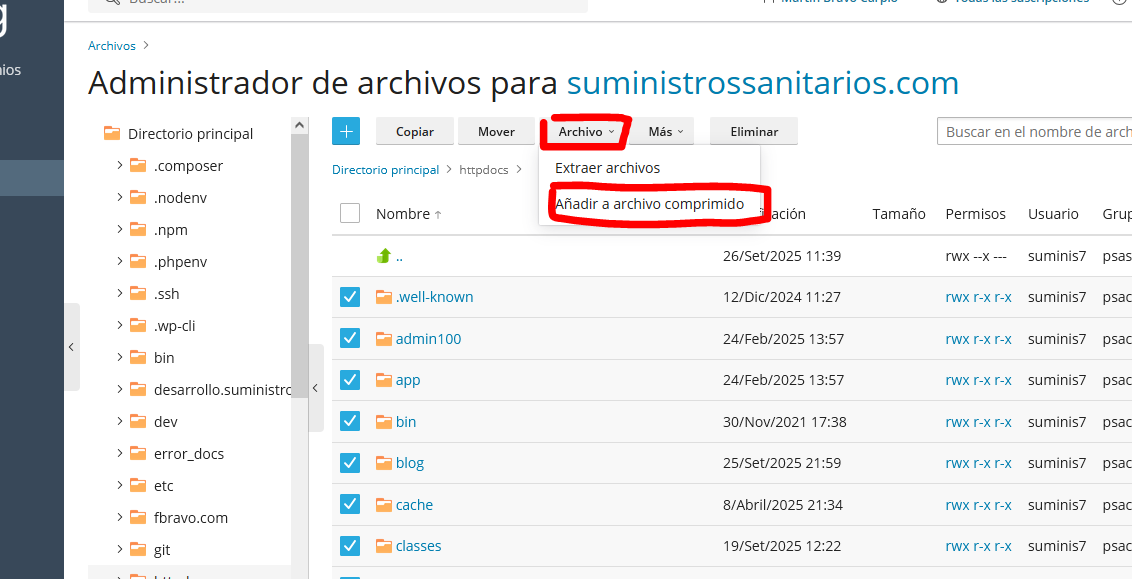Click the folder icon next to blog

point(385,462)
